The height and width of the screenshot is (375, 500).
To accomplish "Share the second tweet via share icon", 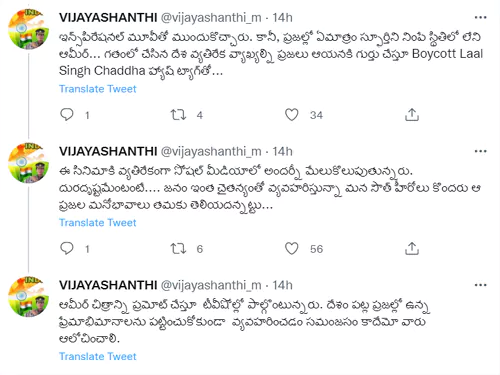I will 412,249.
